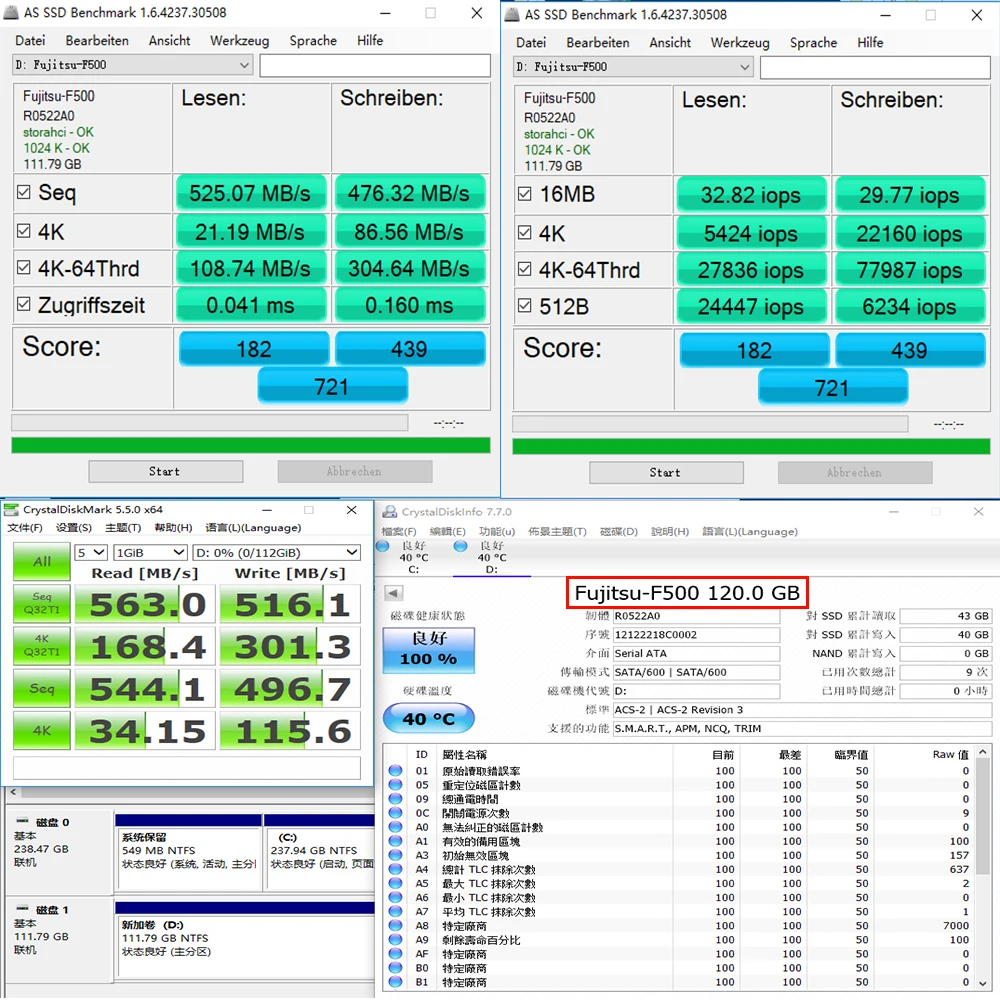Open 磁碟(D) menu in CrystalDiskInfo
This screenshot has width=1000, height=1000.
[x=619, y=532]
